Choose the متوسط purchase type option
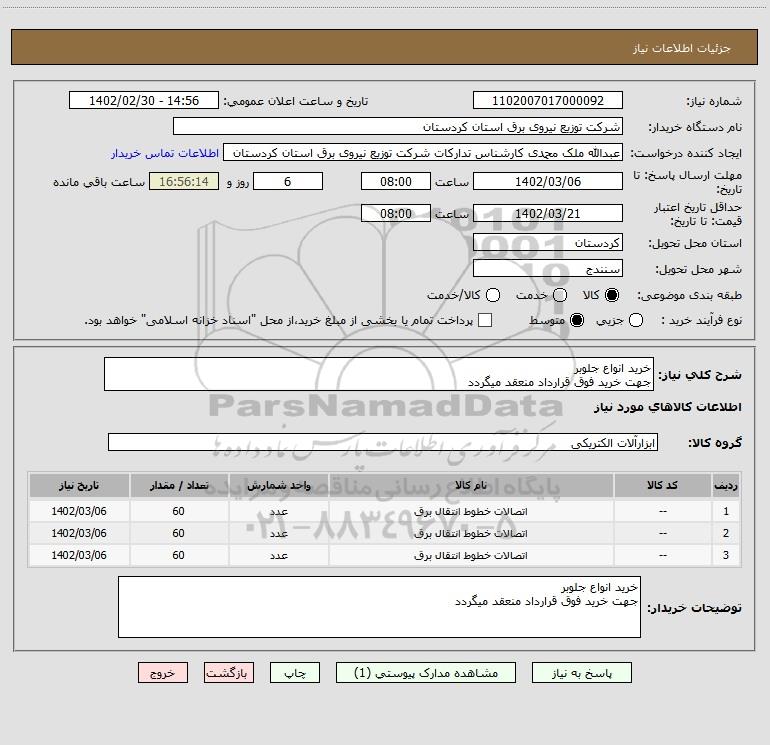The height and width of the screenshot is (745, 770). (x=577, y=320)
